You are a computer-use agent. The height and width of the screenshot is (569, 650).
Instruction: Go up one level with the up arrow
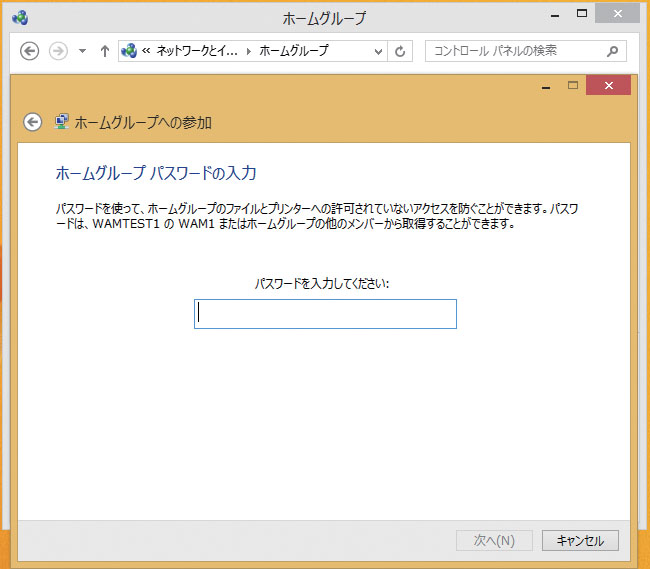105,51
